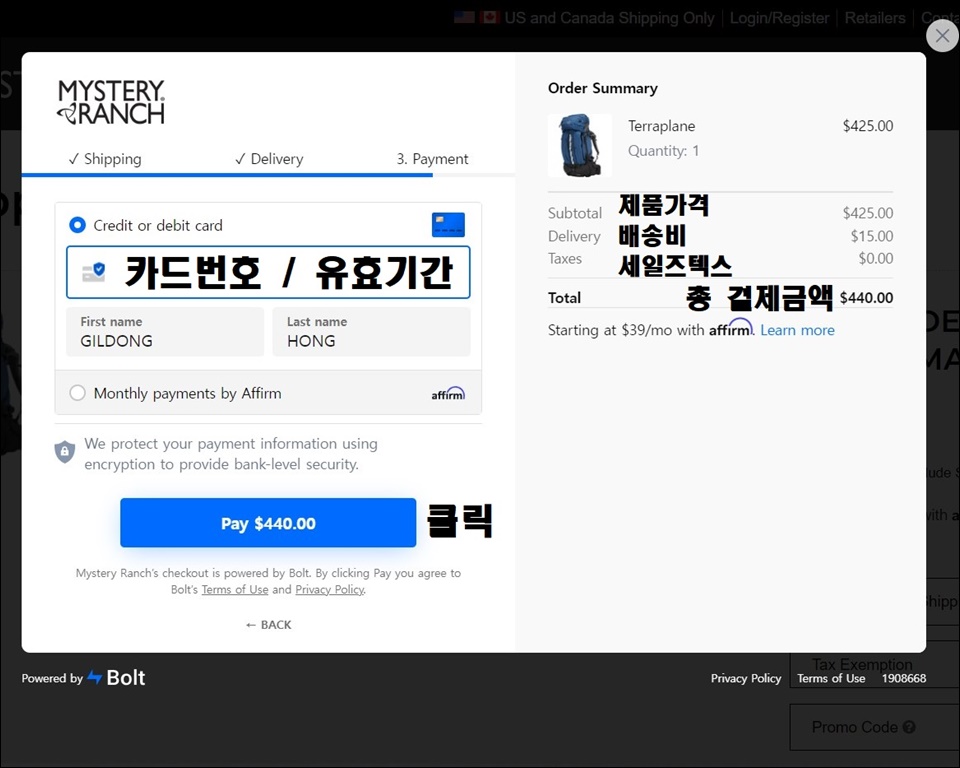Click the Pay $440.00 button
The height and width of the screenshot is (768, 960).
[268, 522]
